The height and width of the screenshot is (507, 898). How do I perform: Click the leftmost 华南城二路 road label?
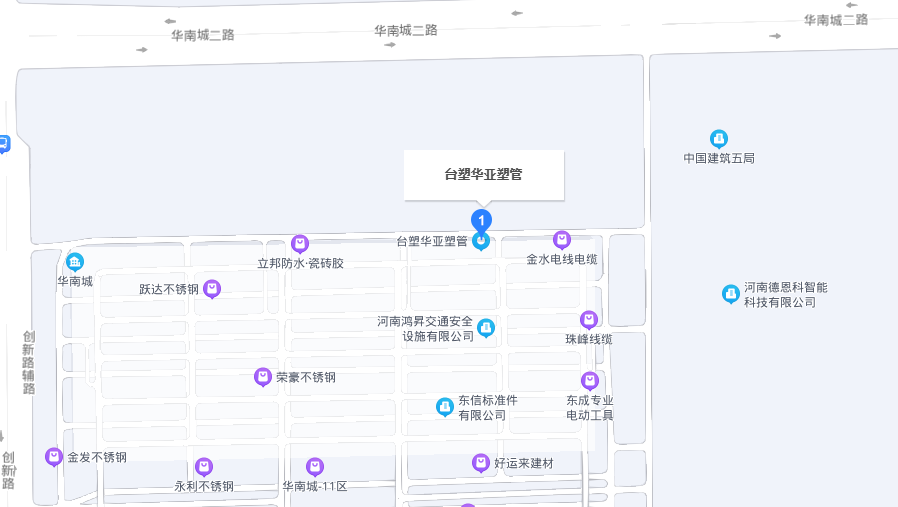[203, 35]
